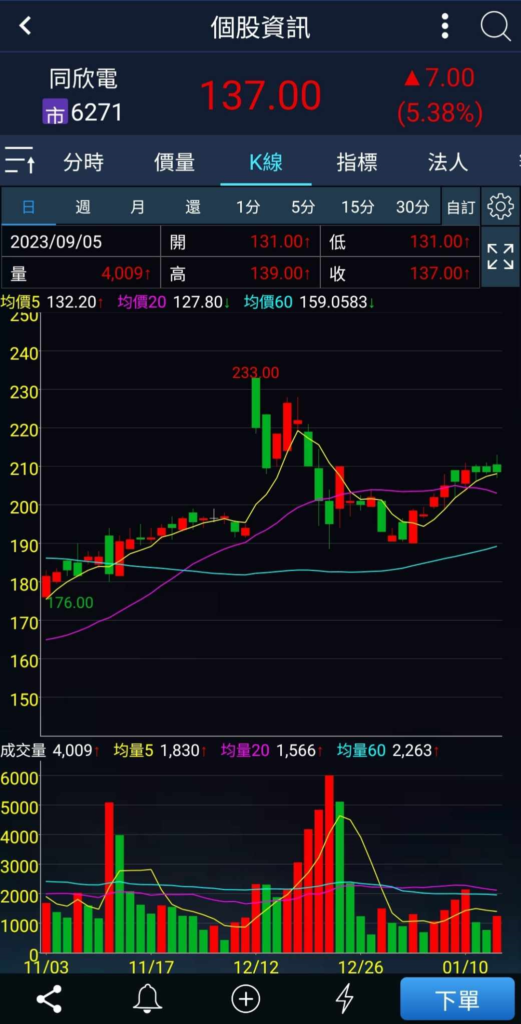Tap the 233.00 high candlestick
The image size is (521, 1024).
[256, 403]
